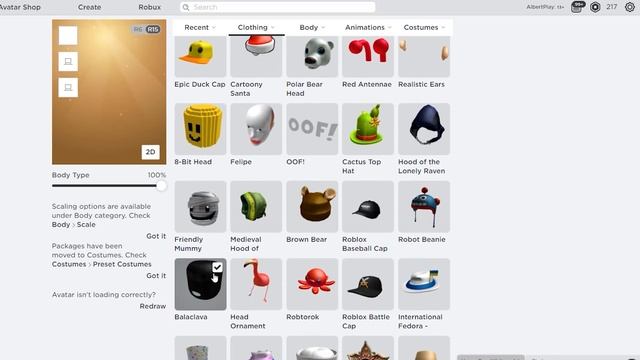Select the Cactus Top Hat
The image size is (640, 360).
coord(368,129)
